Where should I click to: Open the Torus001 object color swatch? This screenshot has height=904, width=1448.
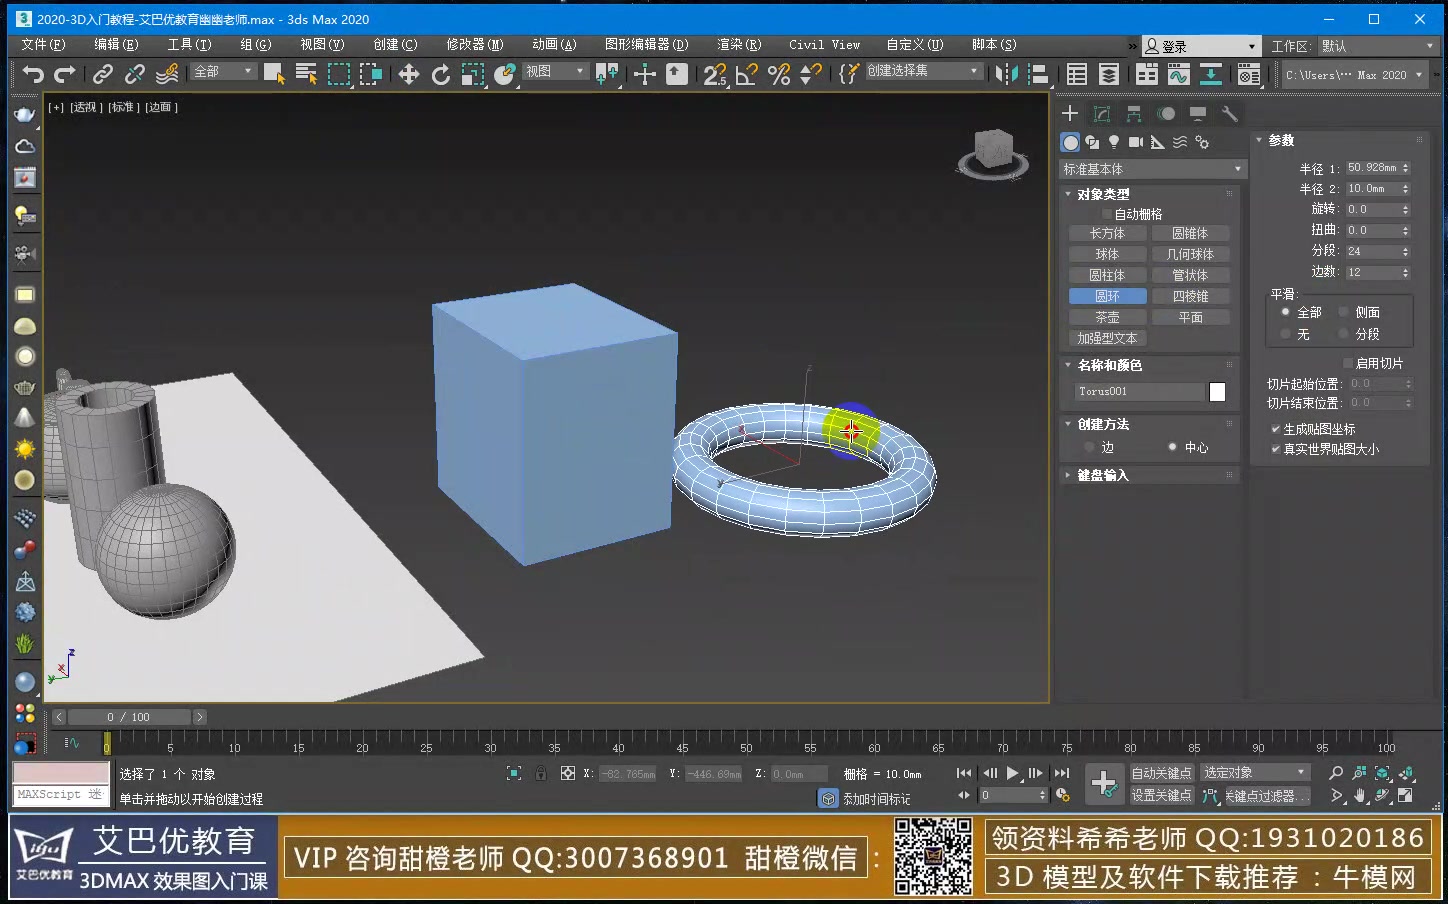pyautogui.click(x=1217, y=391)
